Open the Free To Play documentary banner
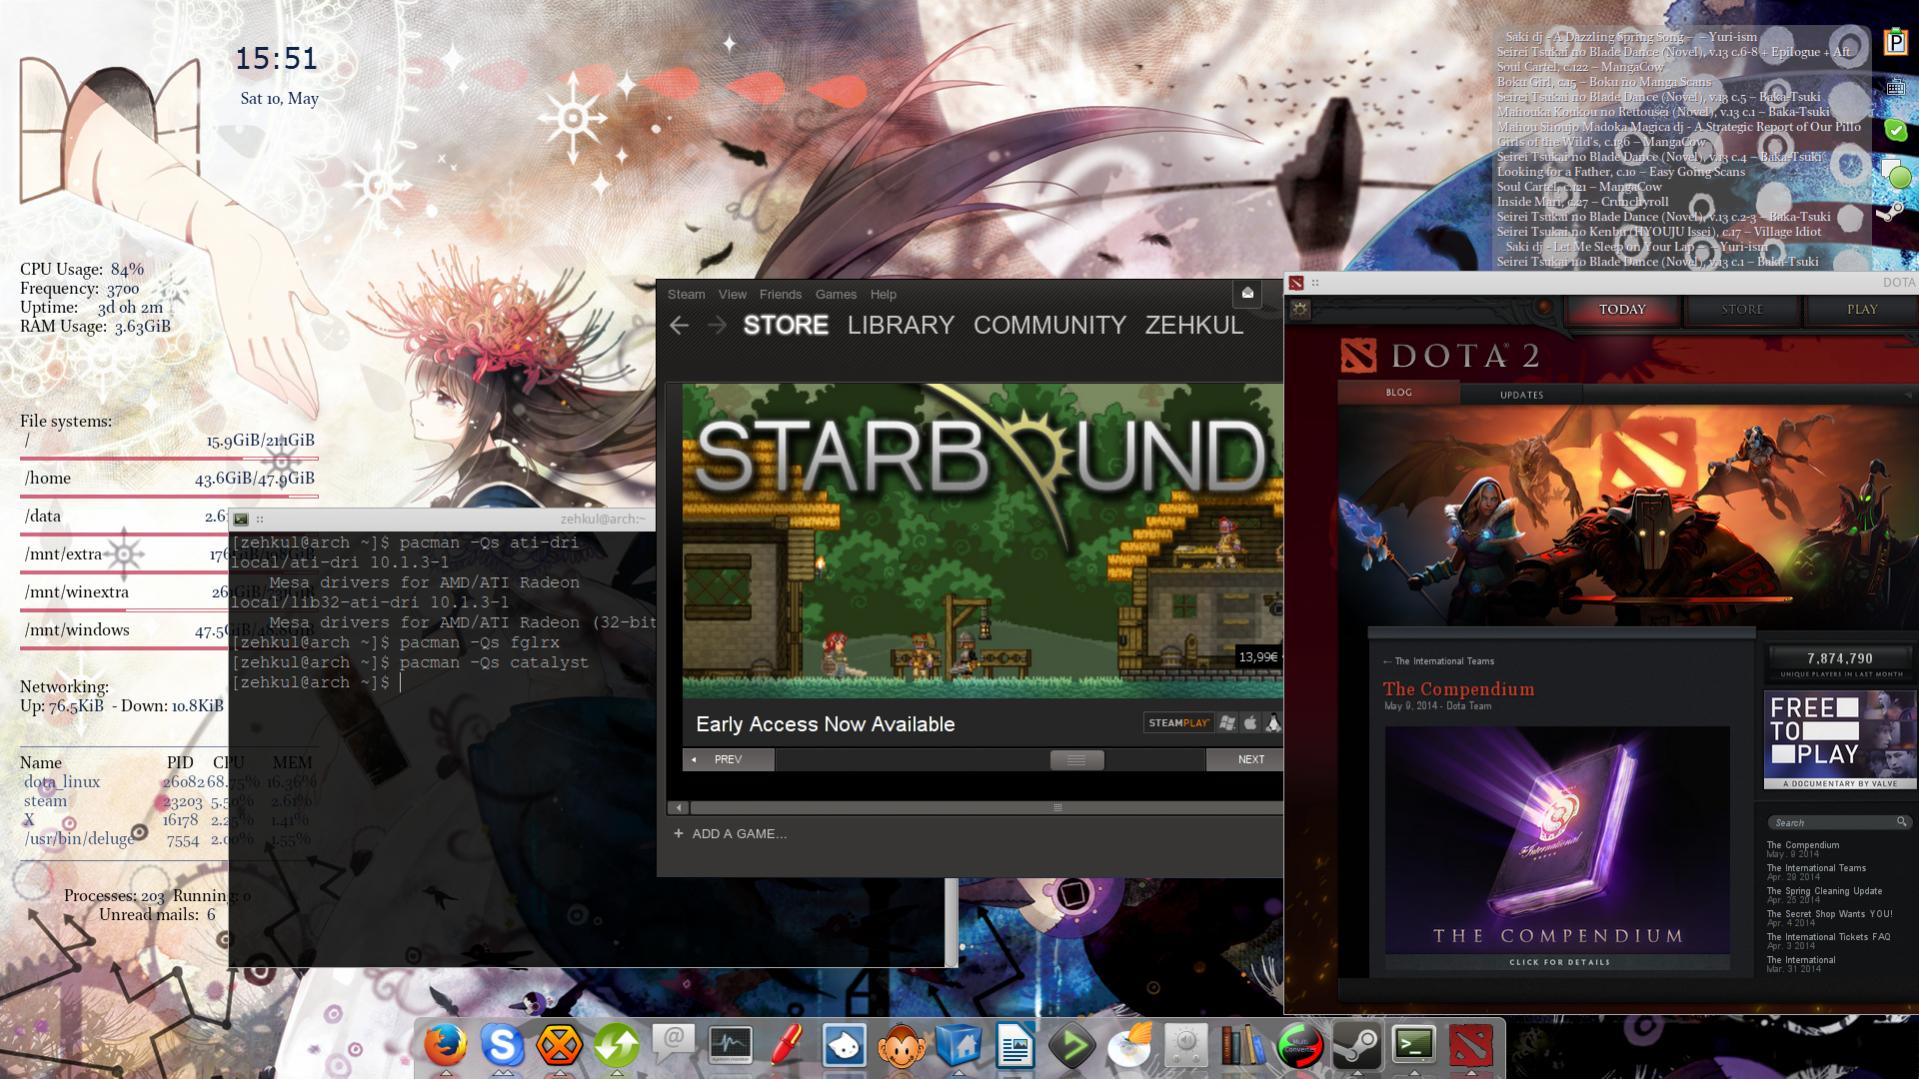The image size is (1919, 1079). click(1840, 740)
